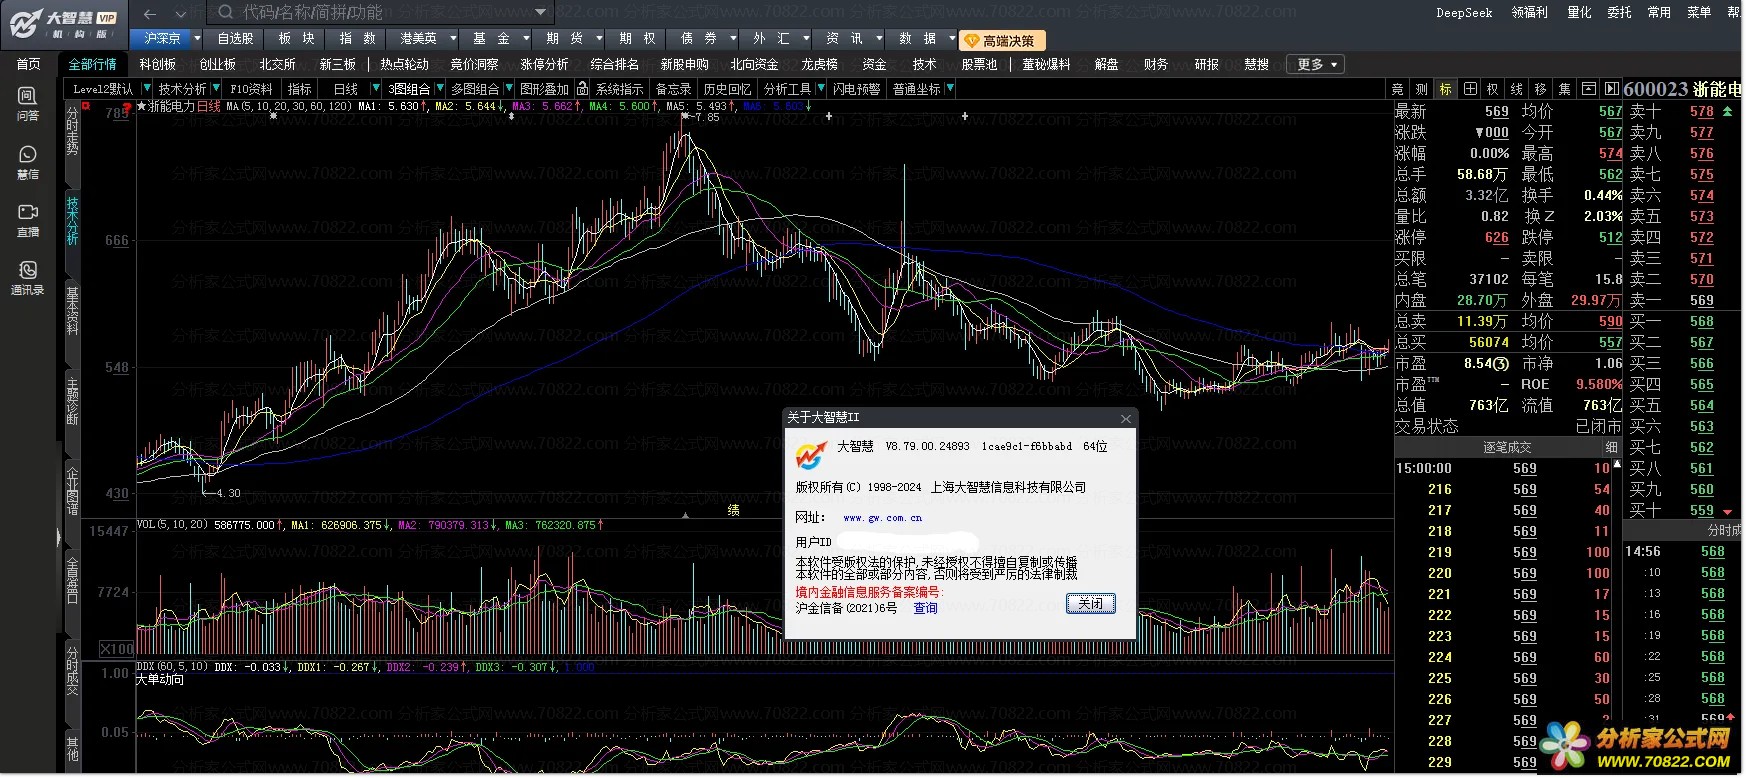1747x778 pixels.
Task: Select the 线 icon in the quote toolbar
Action: pyautogui.click(x=1517, y=89)
